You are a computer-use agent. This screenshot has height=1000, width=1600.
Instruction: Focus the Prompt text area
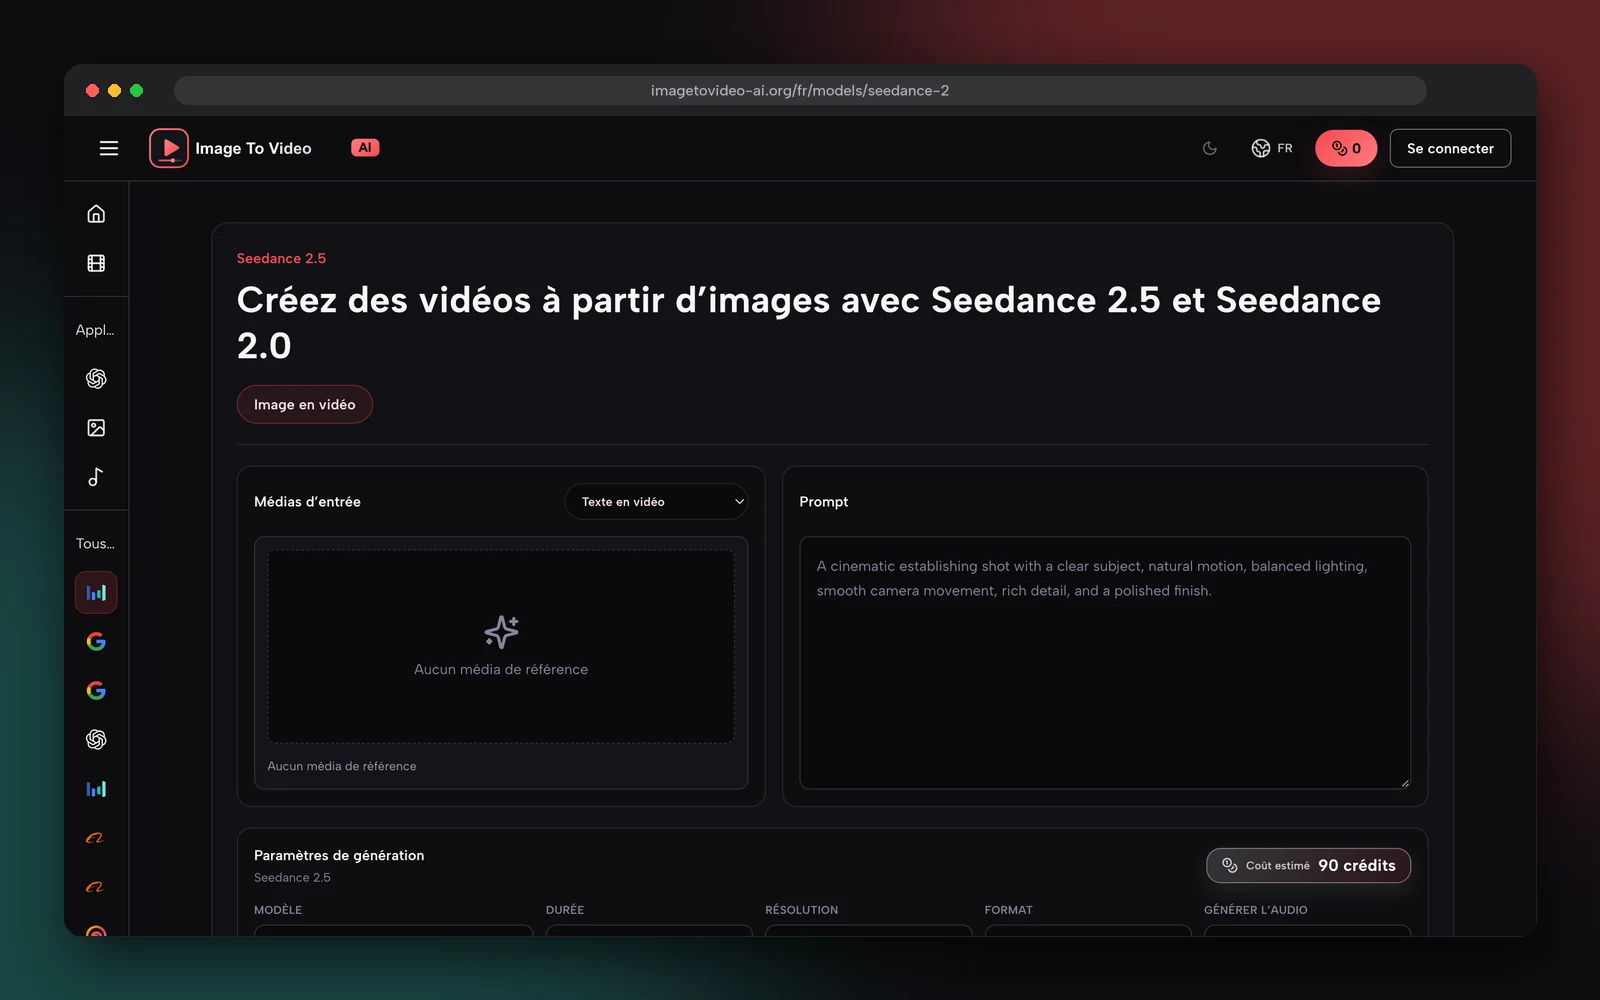(1105, 663)
